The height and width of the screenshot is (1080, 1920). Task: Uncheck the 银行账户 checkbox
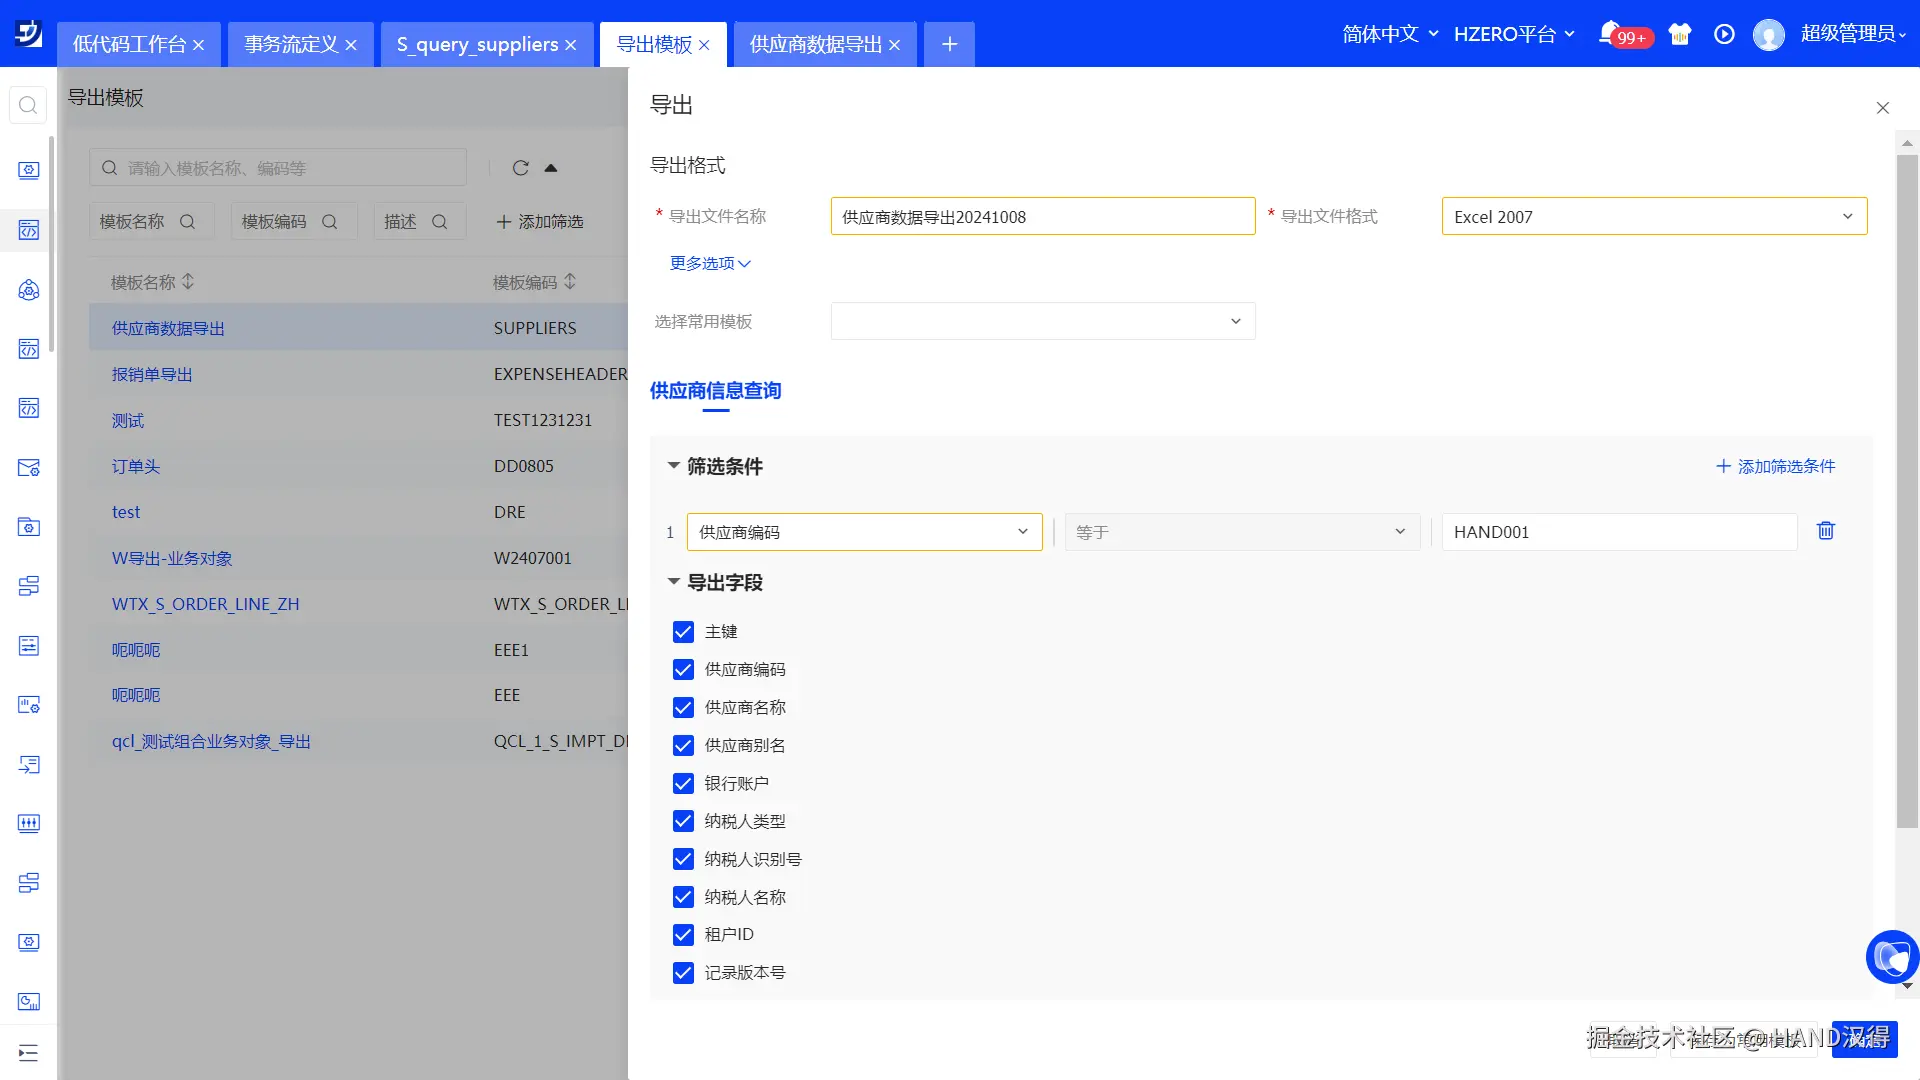(683, 784)
